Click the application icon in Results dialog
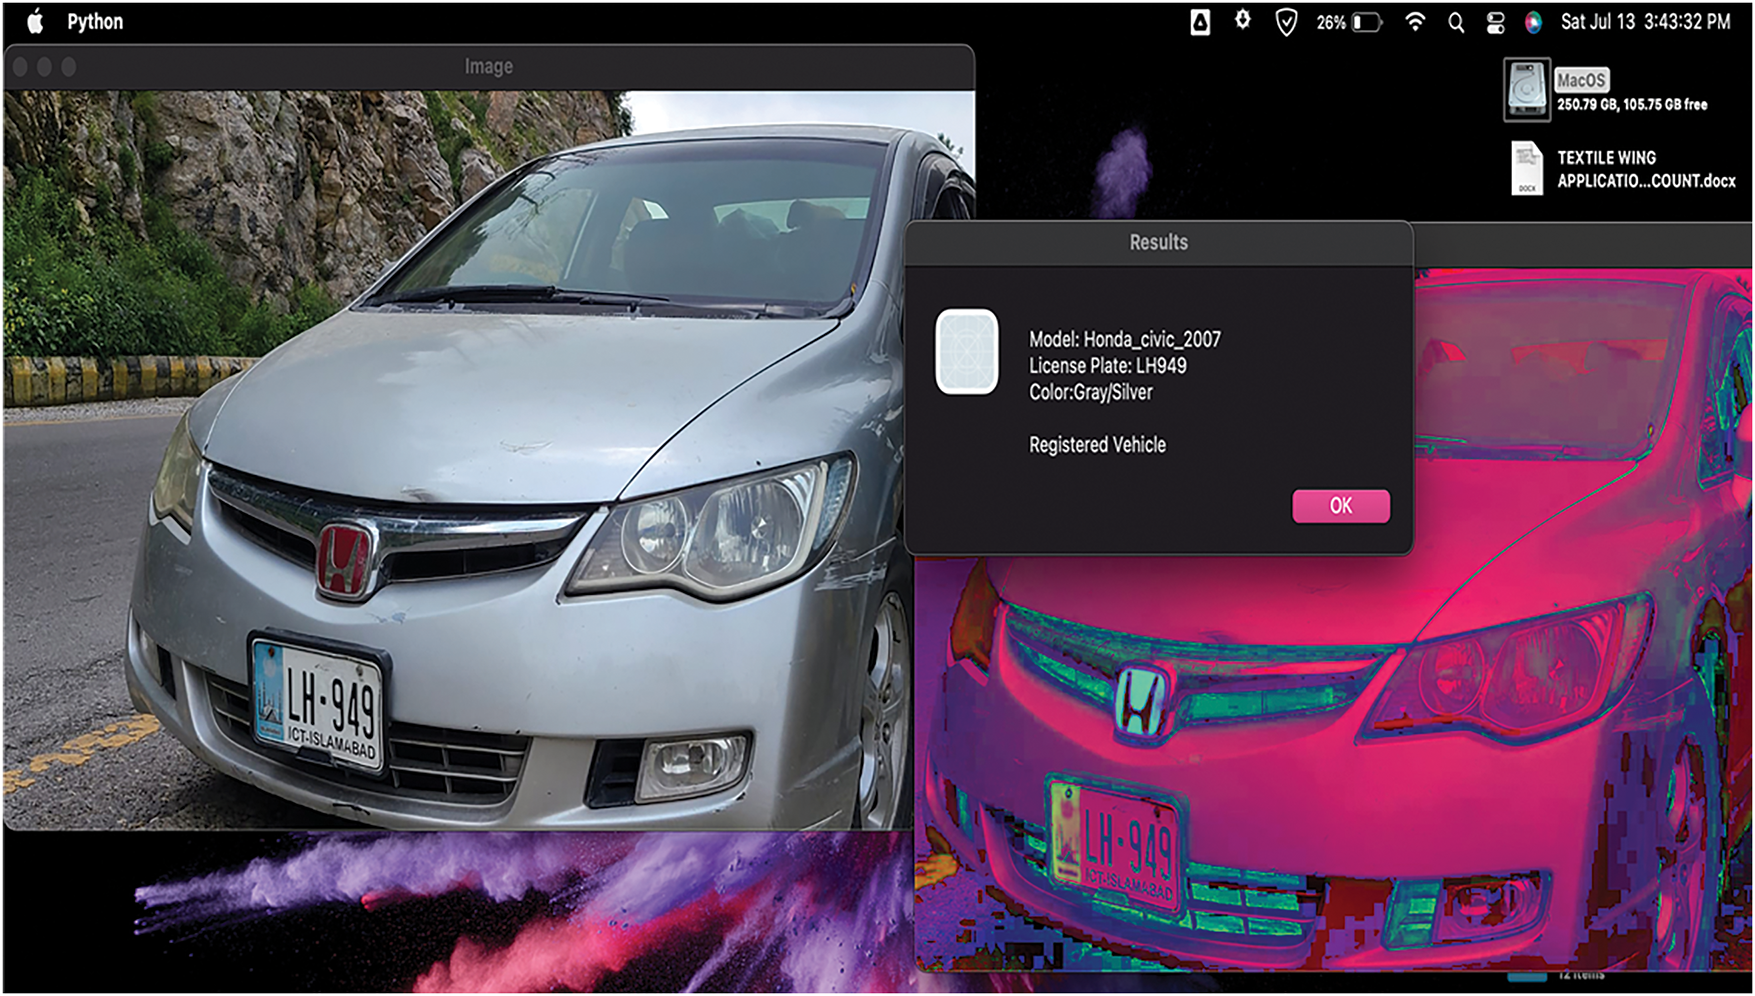 966,351
